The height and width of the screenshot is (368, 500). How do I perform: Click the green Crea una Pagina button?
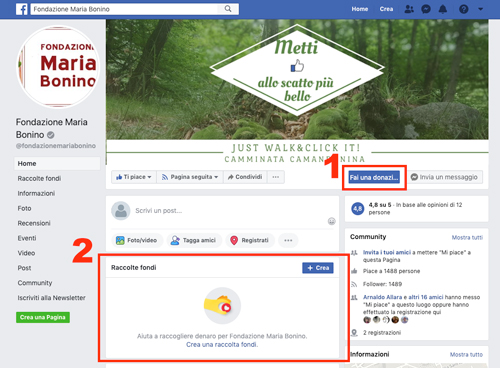point(43,317)
